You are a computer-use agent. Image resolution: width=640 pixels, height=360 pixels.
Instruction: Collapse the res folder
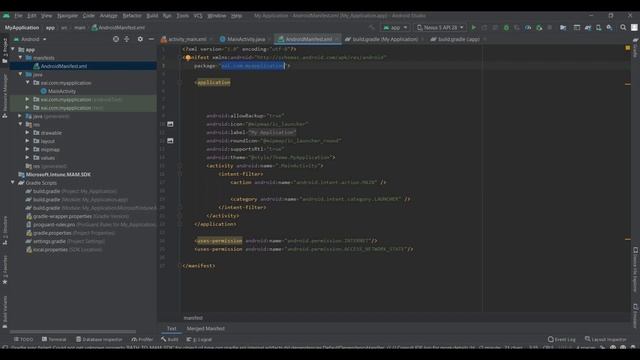(20, 124)
